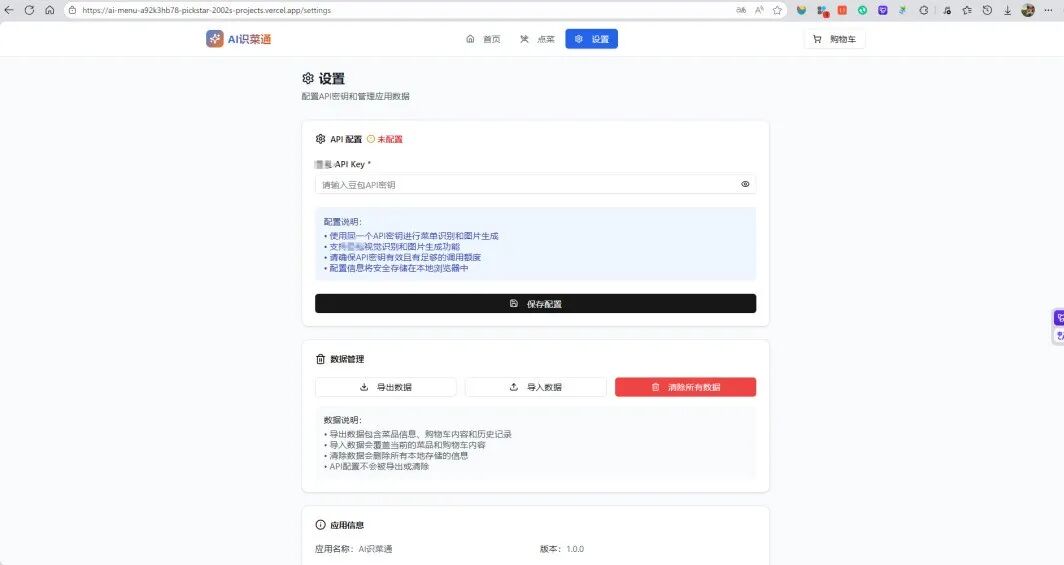View site info via padlock icon
1064x565 pixels.
pos(73,10)
